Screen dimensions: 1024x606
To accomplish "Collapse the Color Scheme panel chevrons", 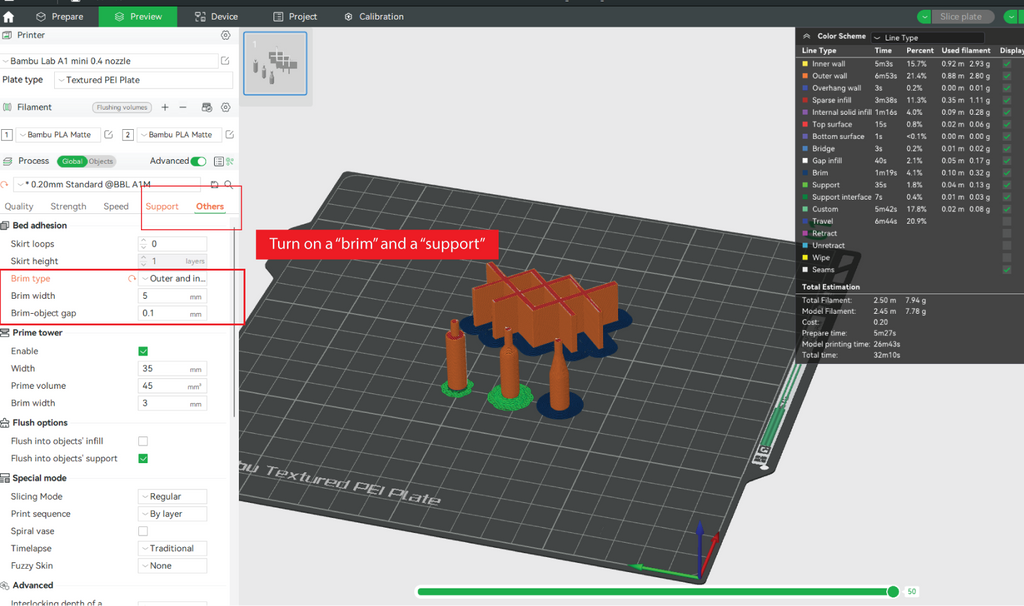I will tap(807, 37).
